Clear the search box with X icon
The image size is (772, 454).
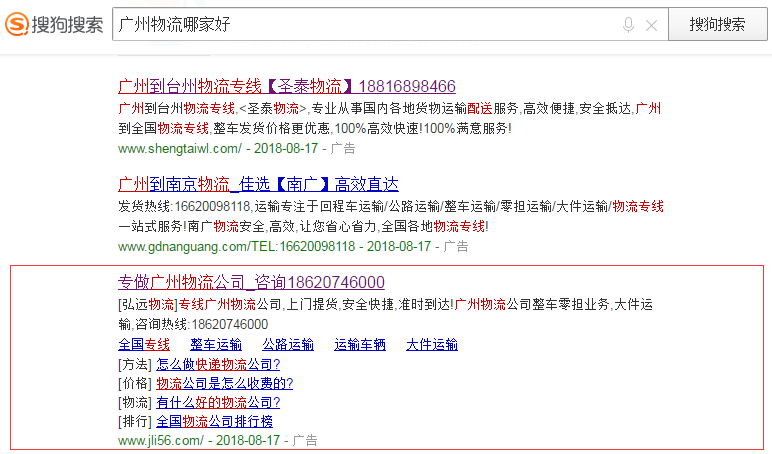pyautogui.click(x=651, y=25)
